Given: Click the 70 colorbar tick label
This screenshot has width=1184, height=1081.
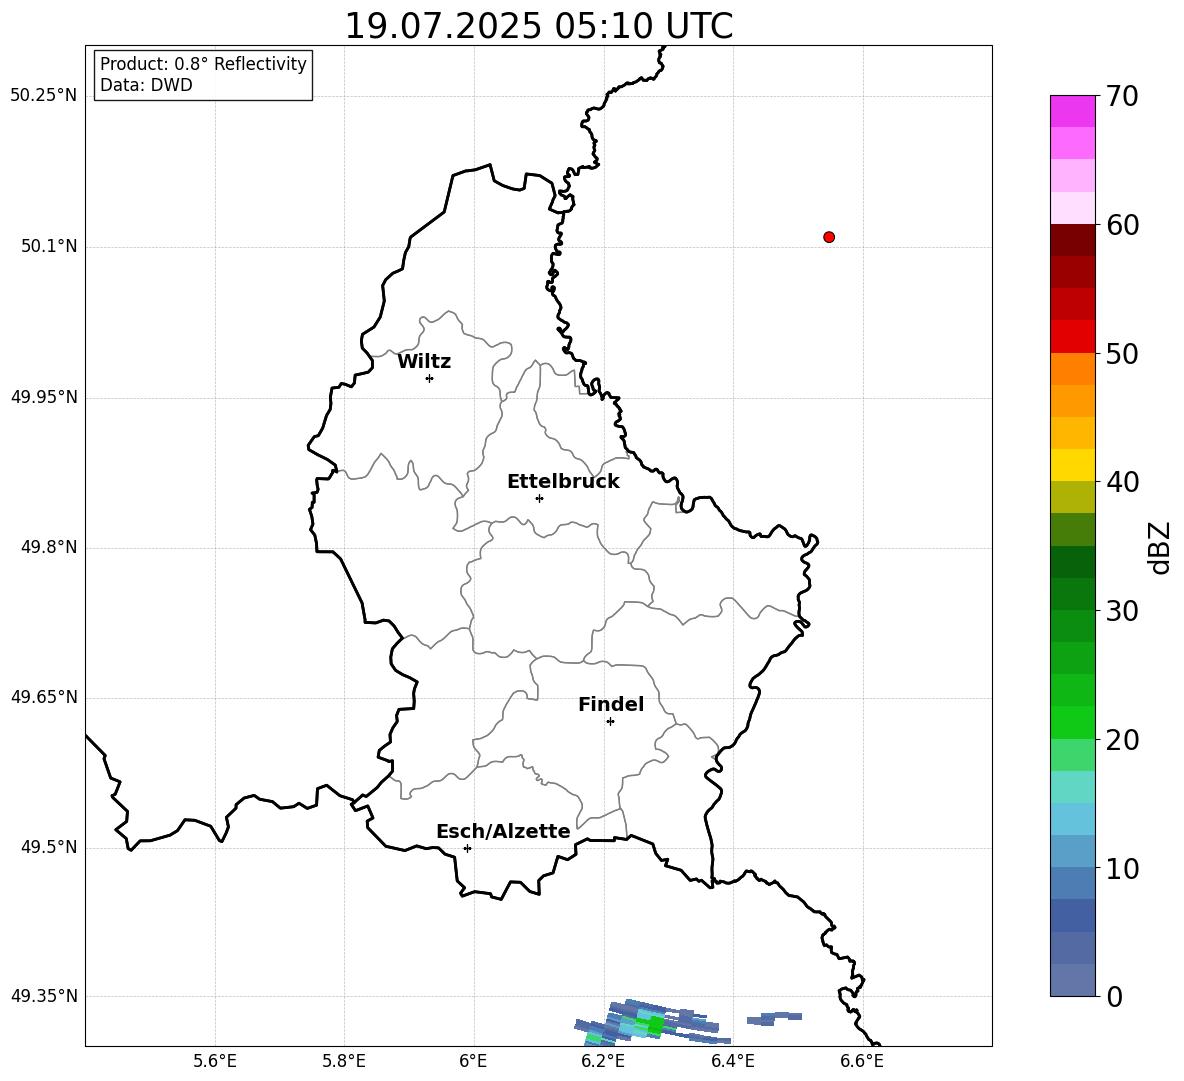Looking at the screenshot, I should click(1122, 97).
